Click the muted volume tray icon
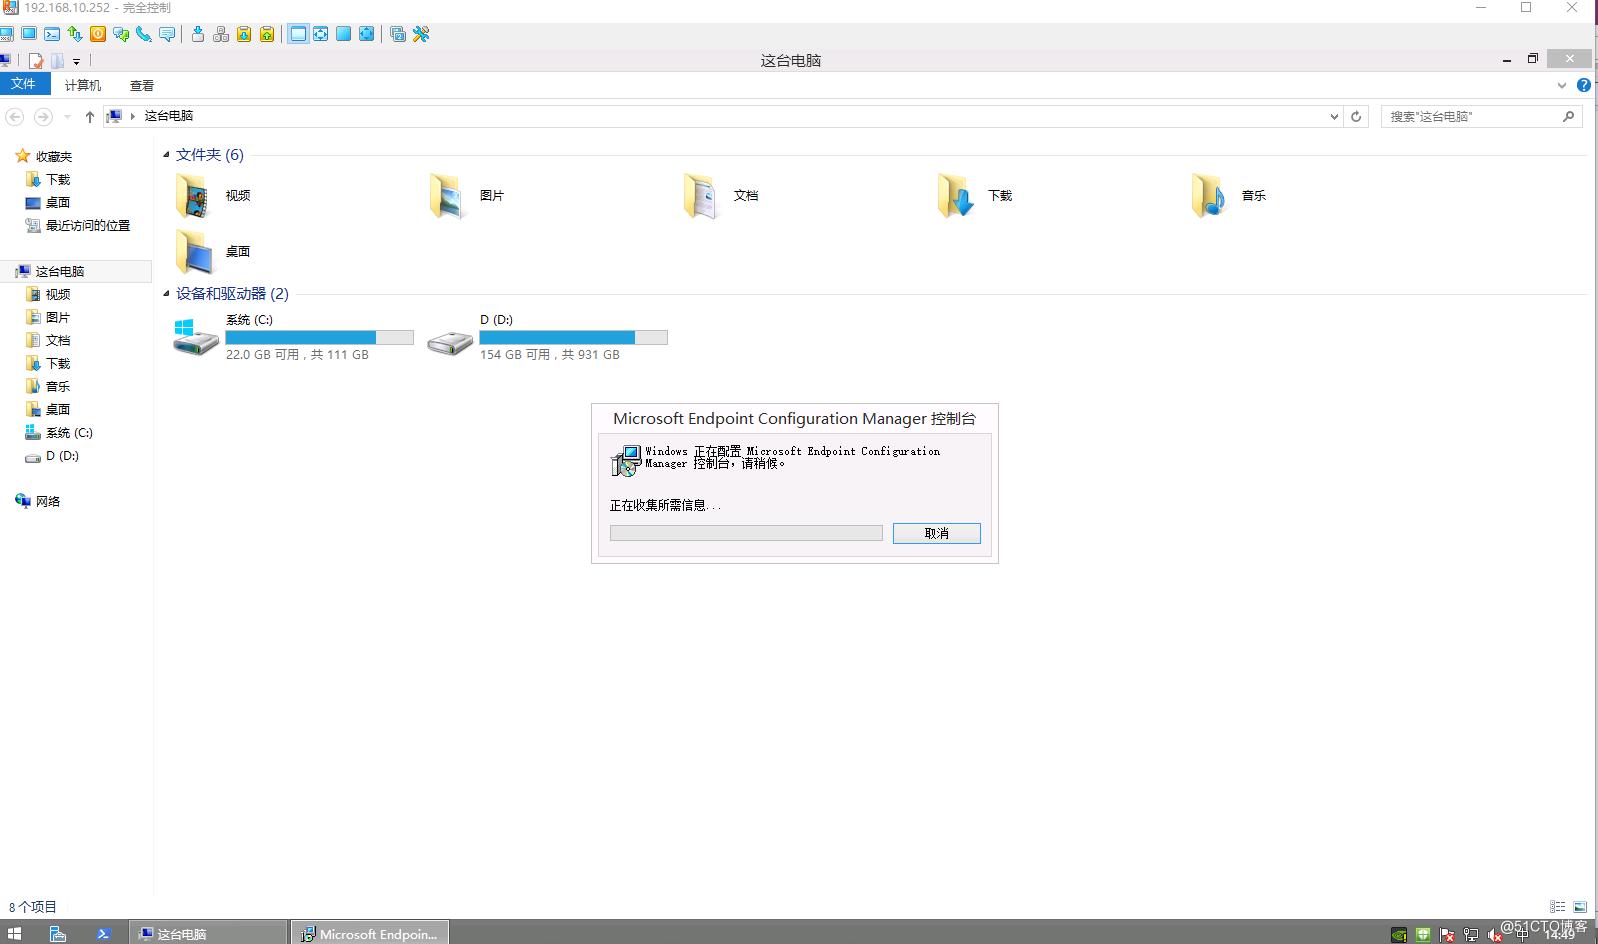The height and width of the screenshot is (944, 1598). click(x=1495, y=935)
